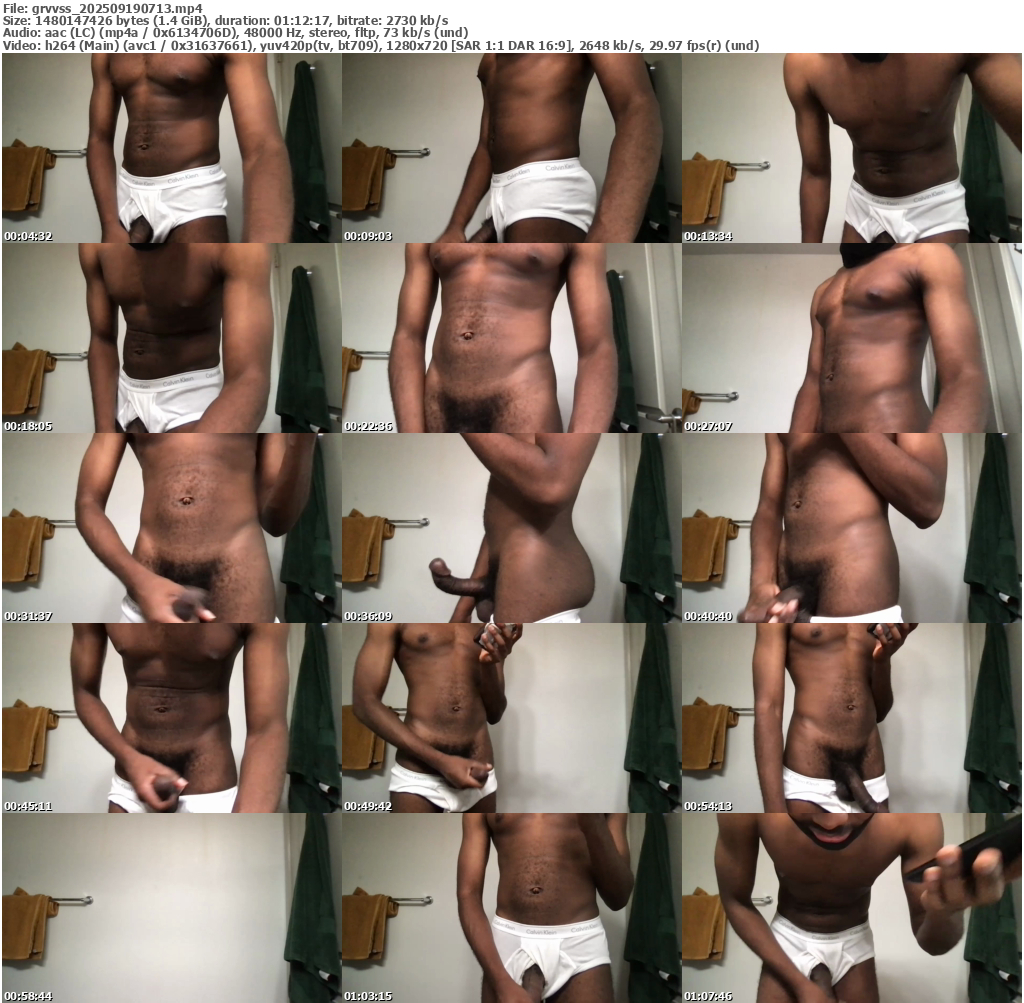Select the thumbnail labeled 00:13:34

[852, 148]
